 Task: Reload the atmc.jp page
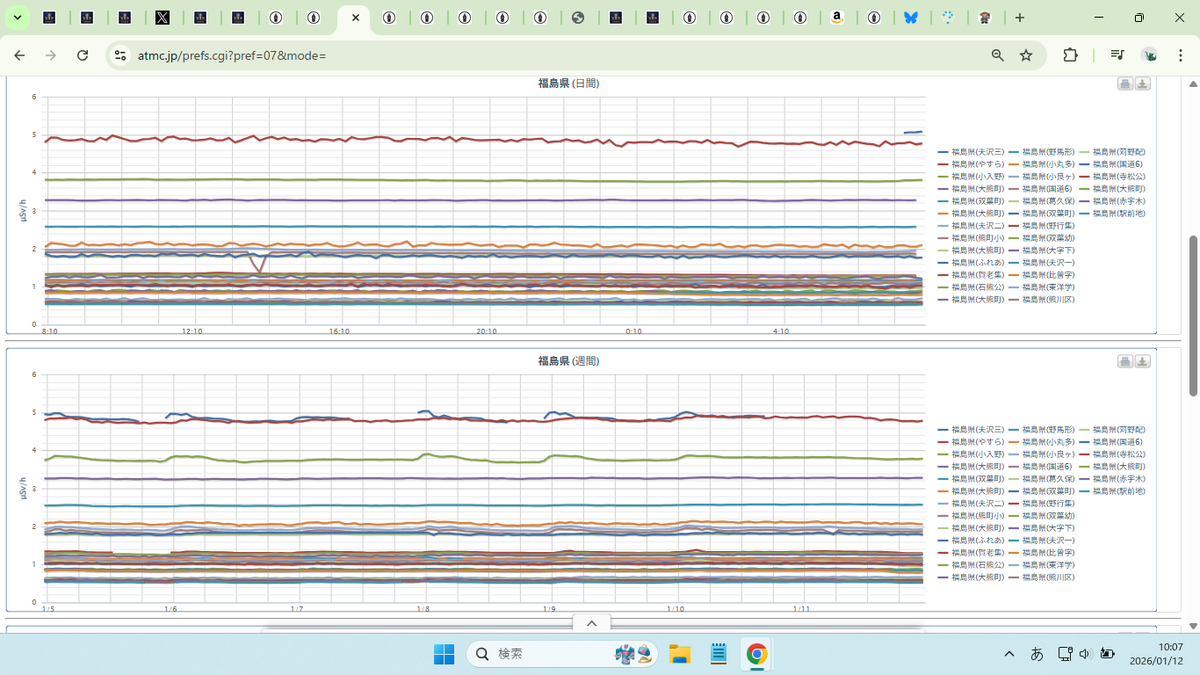tap(83, 55)
